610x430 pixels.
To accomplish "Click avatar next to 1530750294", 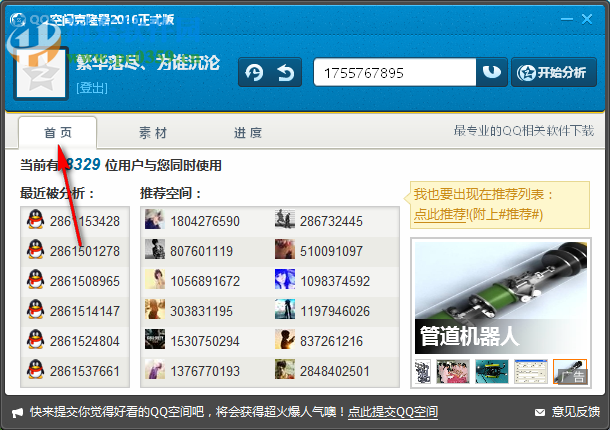I will [x=155, y=339].
